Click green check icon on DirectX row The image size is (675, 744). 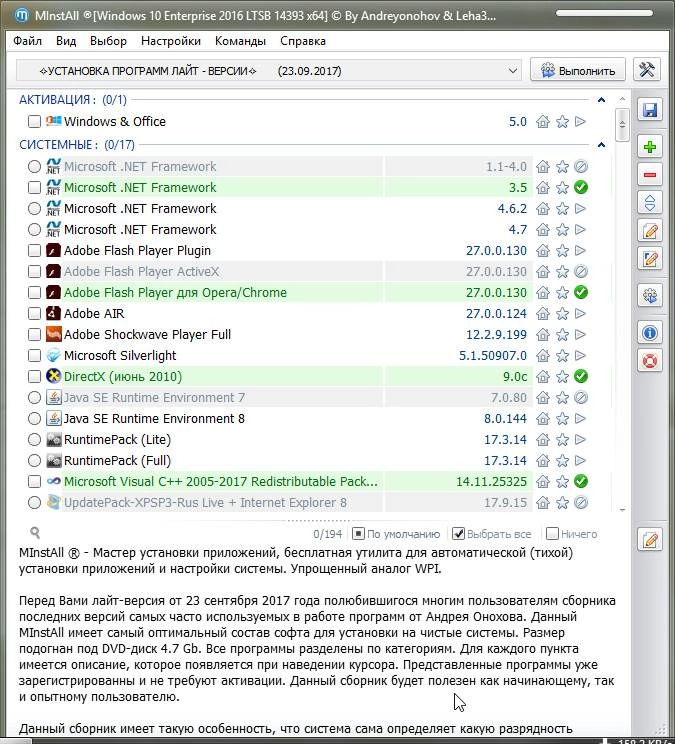[x=581, y=377]
